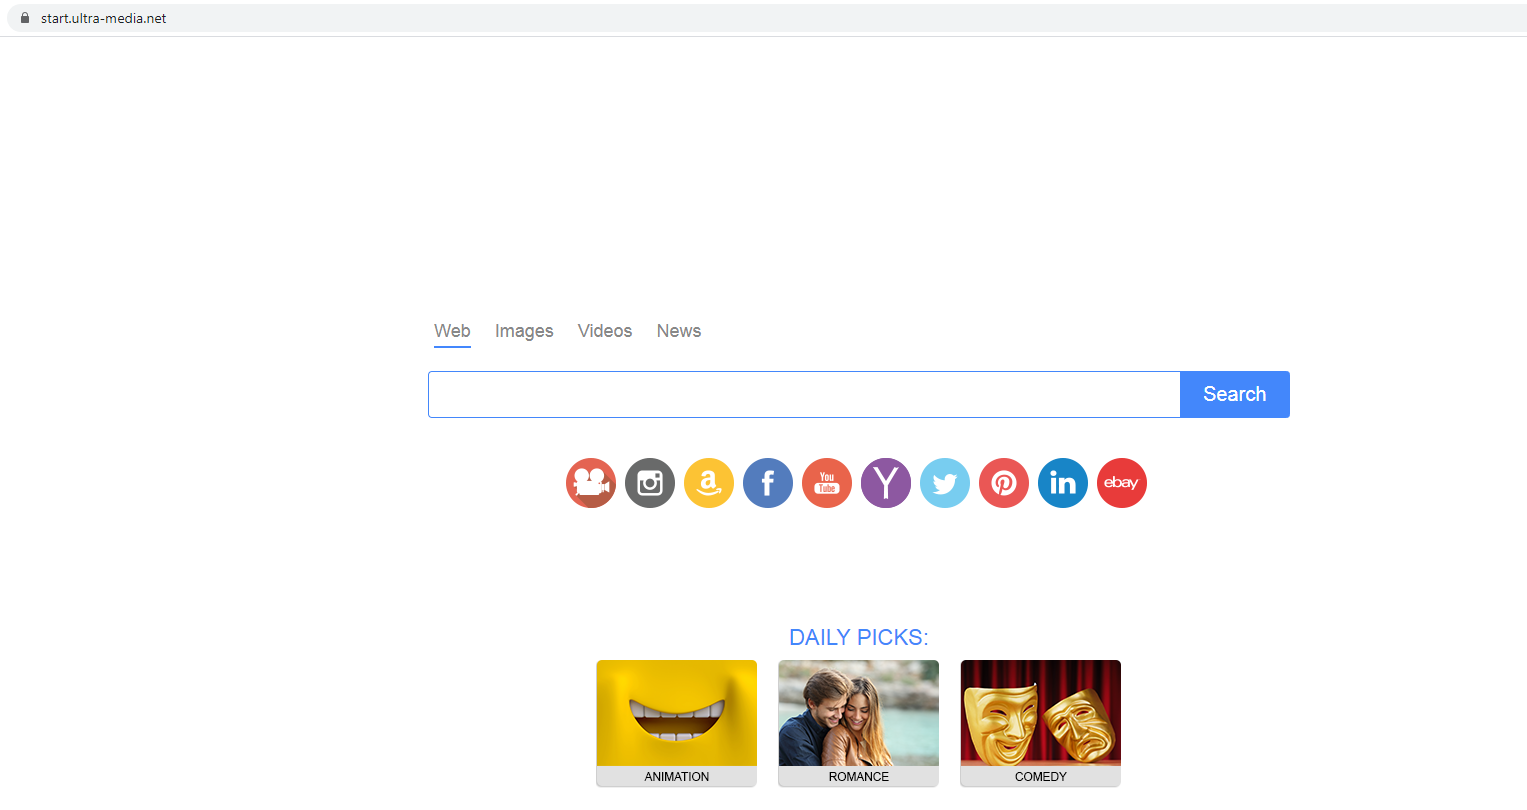Select the Web search tab
Image resolution: width=1527 pixels, height=810 pixels.
click(x=452, y=331)
